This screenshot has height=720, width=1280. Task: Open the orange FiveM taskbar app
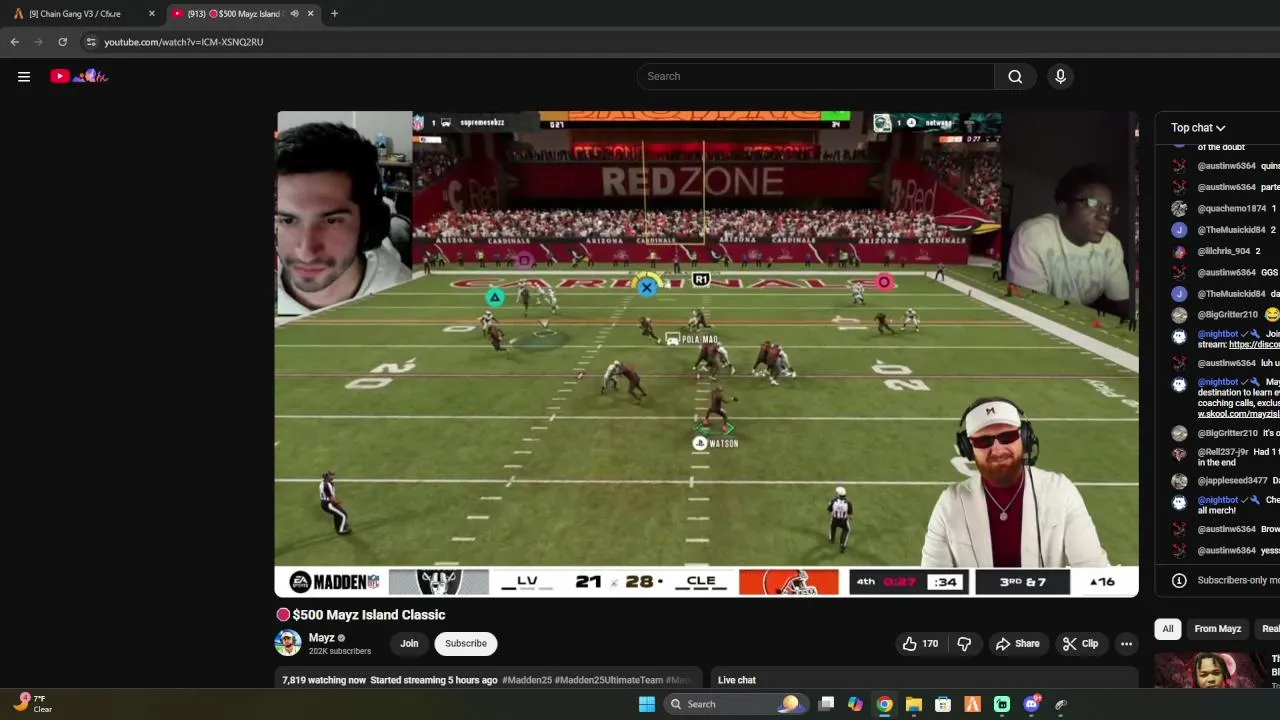(972, 704)
